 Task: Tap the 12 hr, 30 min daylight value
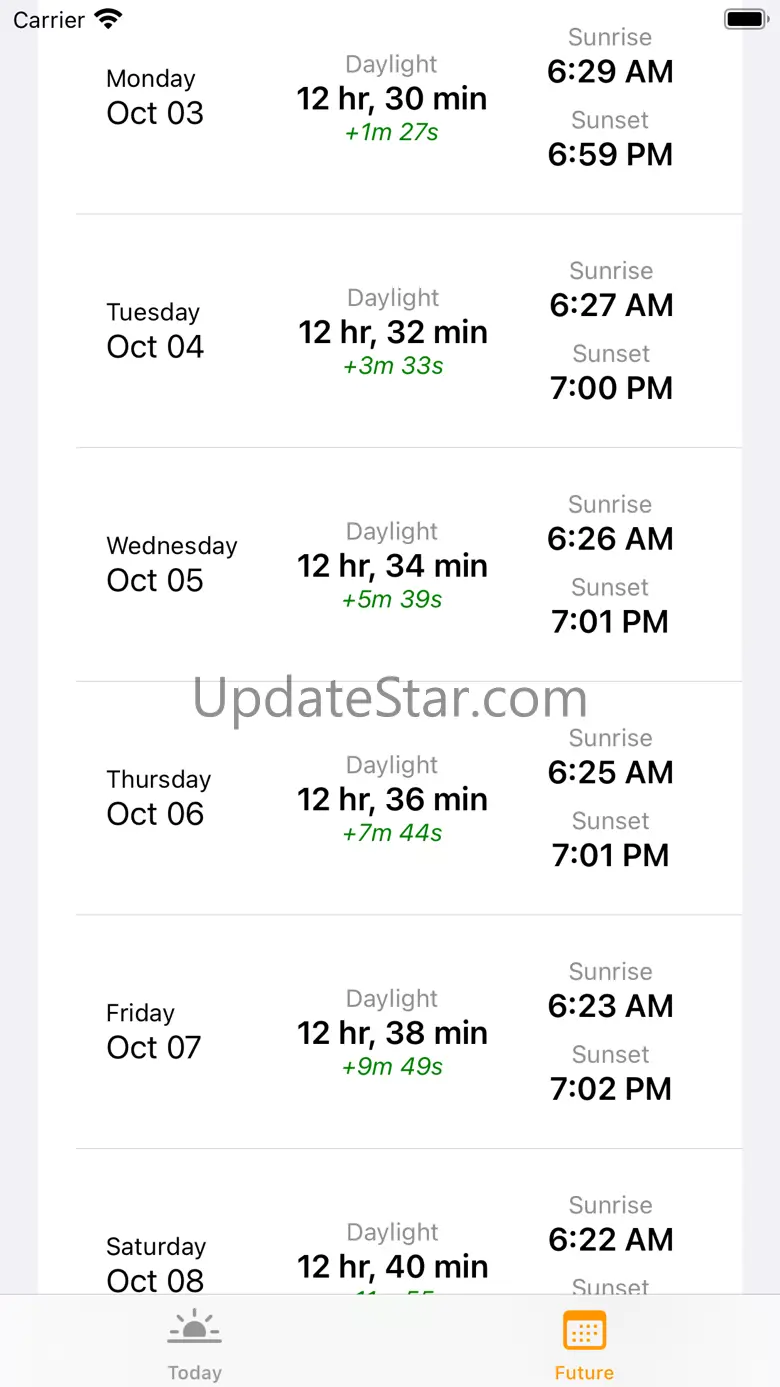click(392, 99)
